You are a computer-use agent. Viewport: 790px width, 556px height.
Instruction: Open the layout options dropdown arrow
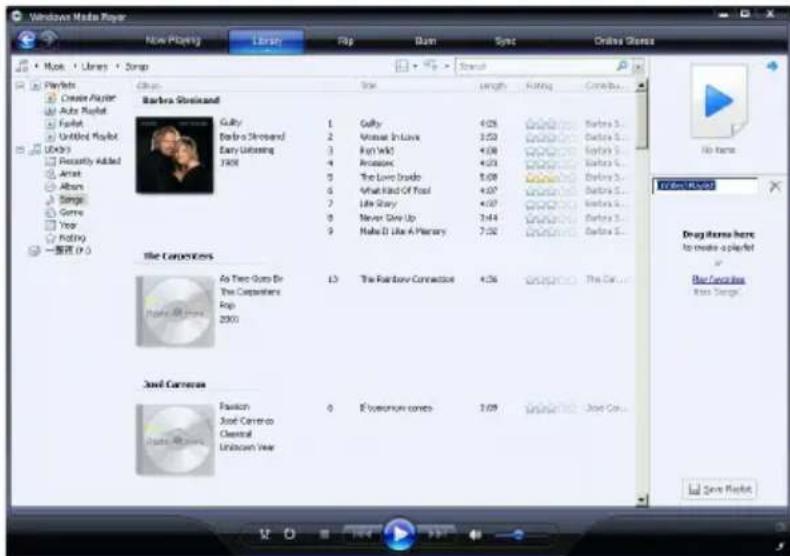415,66
